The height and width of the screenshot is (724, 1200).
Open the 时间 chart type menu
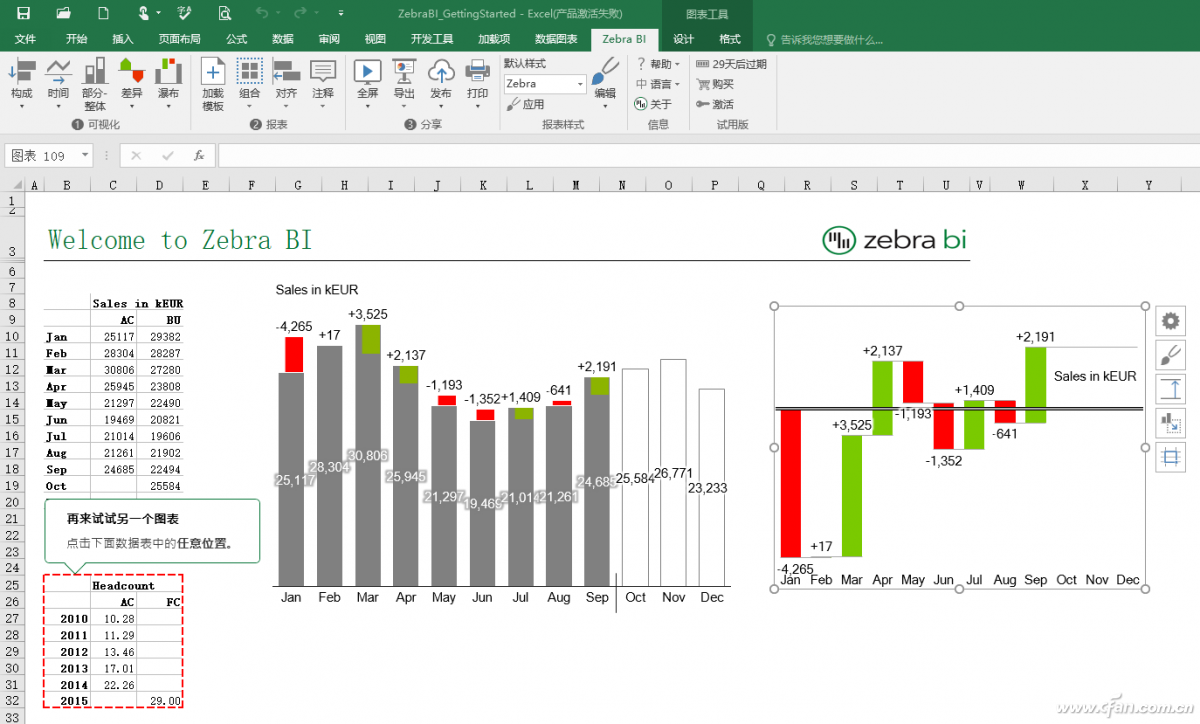coord(59,83)
